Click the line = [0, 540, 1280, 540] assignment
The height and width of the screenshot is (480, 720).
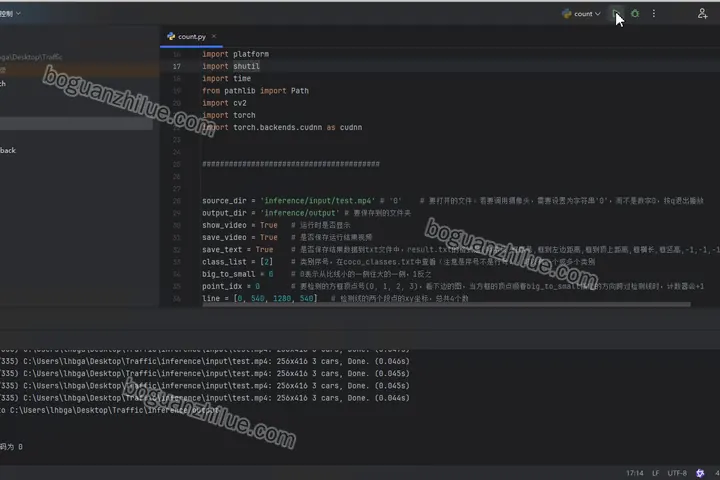tap(259, 299)
